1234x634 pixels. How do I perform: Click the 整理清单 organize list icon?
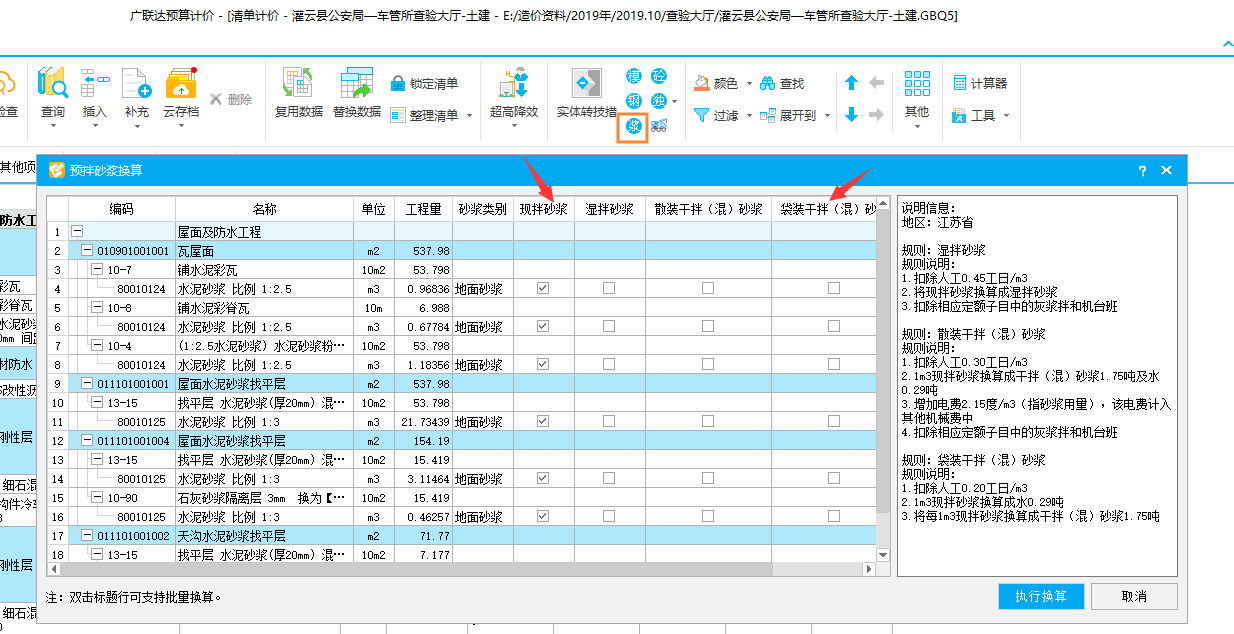pyautogui.click(x=397, y=115)
